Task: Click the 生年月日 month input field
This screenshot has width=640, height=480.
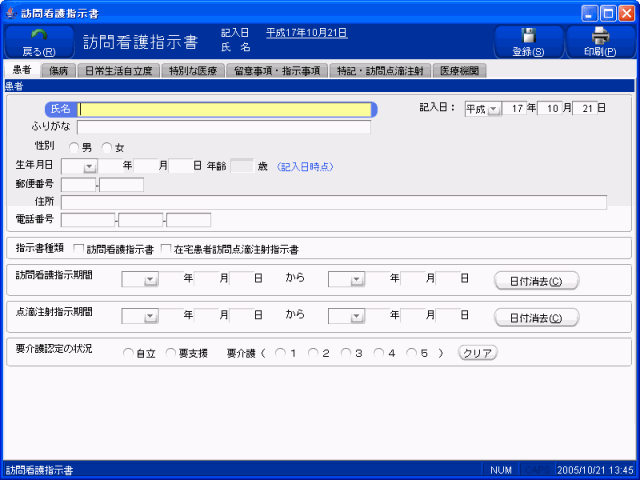Action: pos(146,167)
